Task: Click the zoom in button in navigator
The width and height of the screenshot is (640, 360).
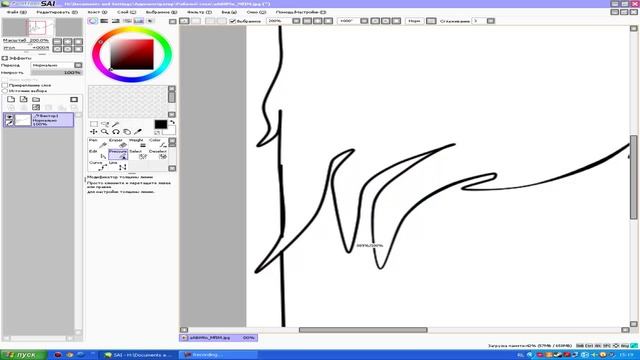Action: tap(67, 41)
